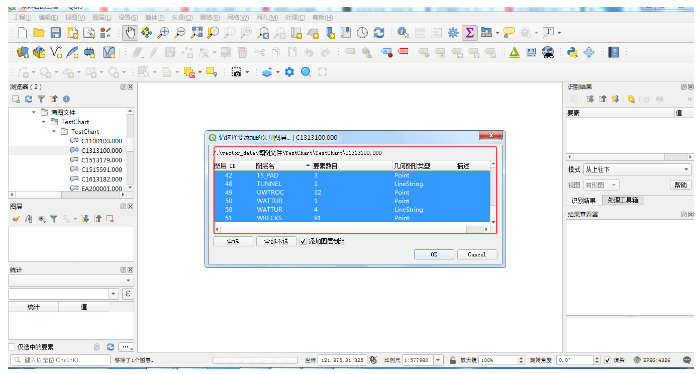Collapse the nested TestChart folder node
Image resolution: width=699 pixels, height=374 pixels.
pyautogui.click(x=53, y=132)
